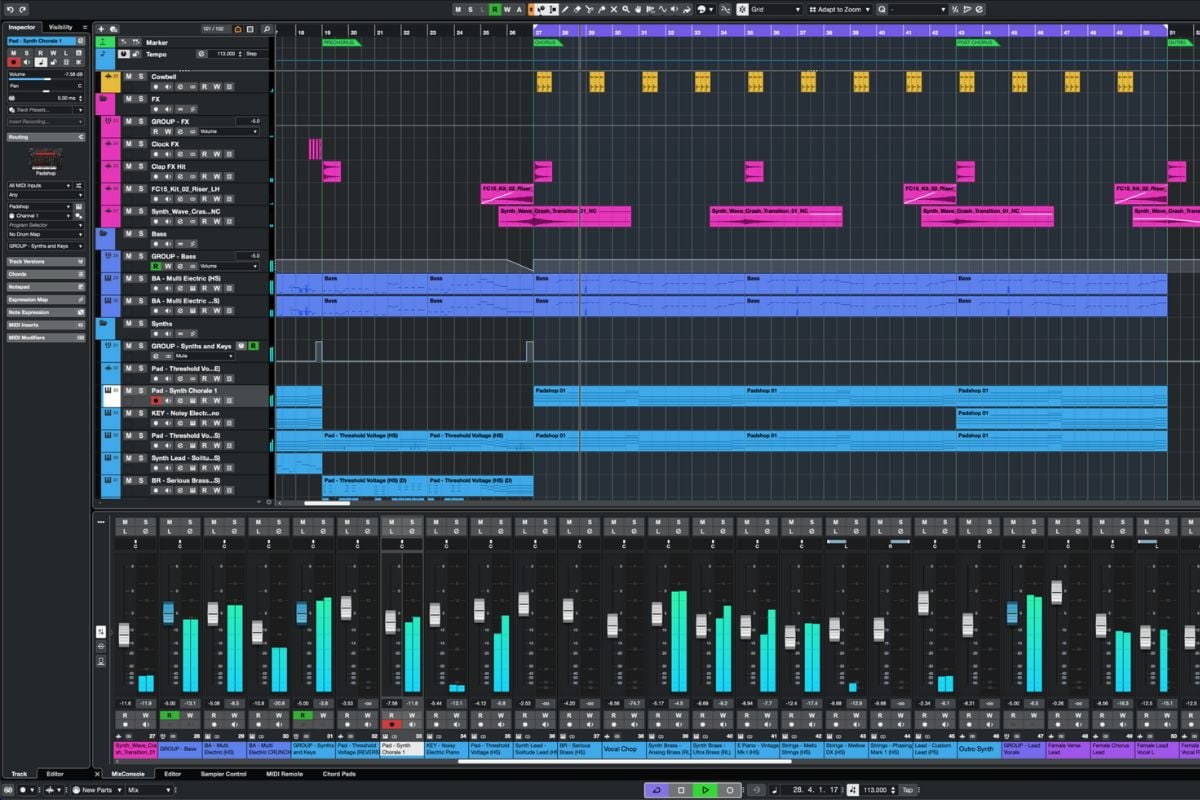This screenshot has width=1200, height=800.
Task: Expand the Routing section in Inspector
Action: (x=46, y=137)
